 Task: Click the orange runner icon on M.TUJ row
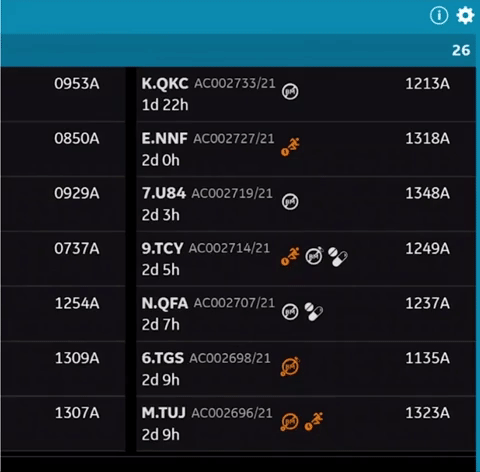(314, 421)
